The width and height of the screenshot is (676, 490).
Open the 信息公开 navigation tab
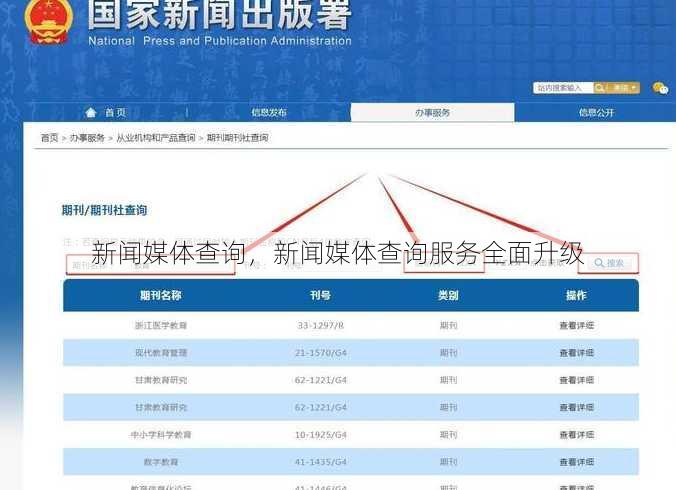click(596, 112)
